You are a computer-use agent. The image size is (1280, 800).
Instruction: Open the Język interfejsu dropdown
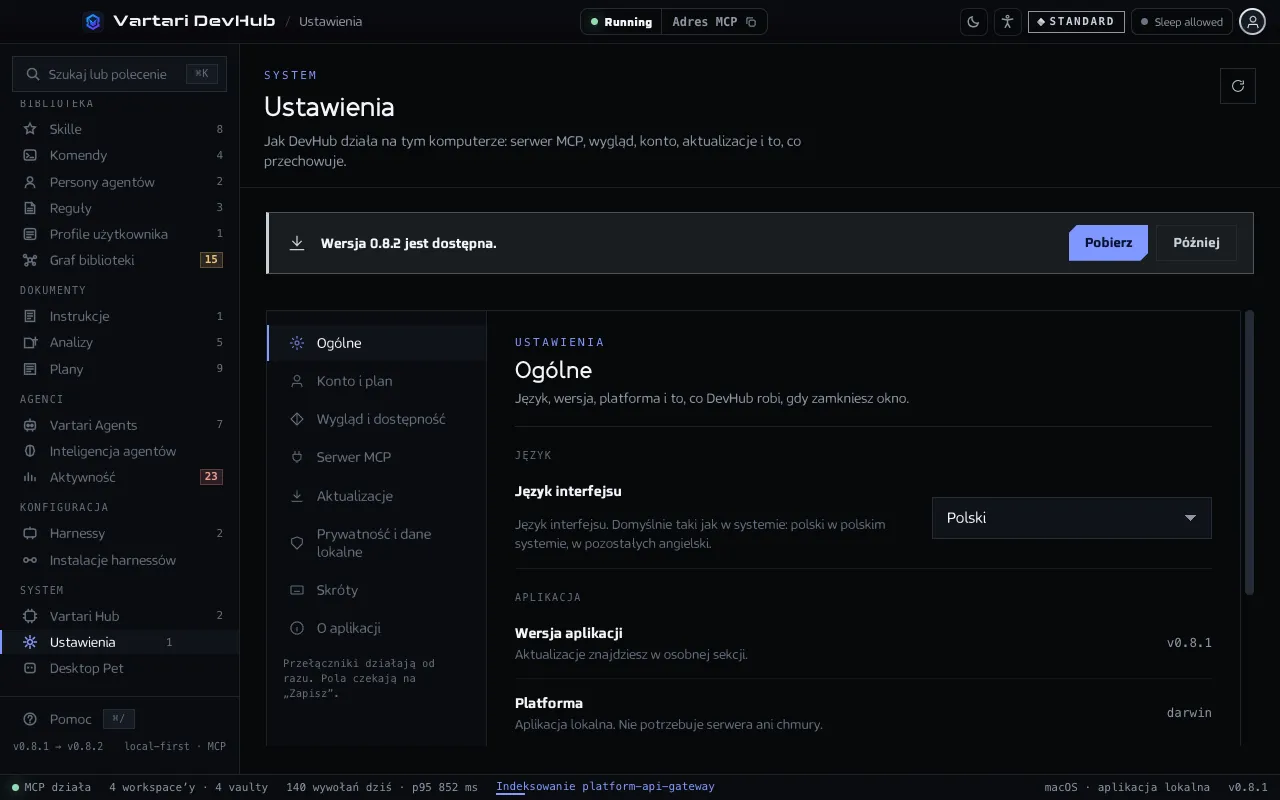click(x=1072, y=518)
